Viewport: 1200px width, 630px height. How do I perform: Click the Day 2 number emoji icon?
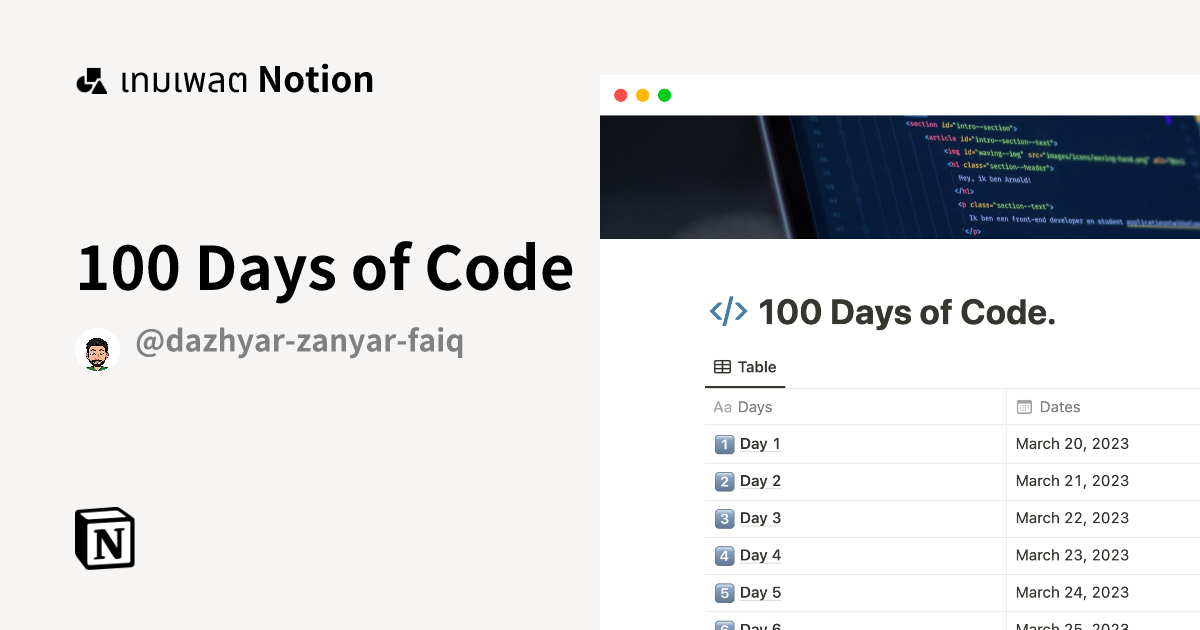click(725, 481)
